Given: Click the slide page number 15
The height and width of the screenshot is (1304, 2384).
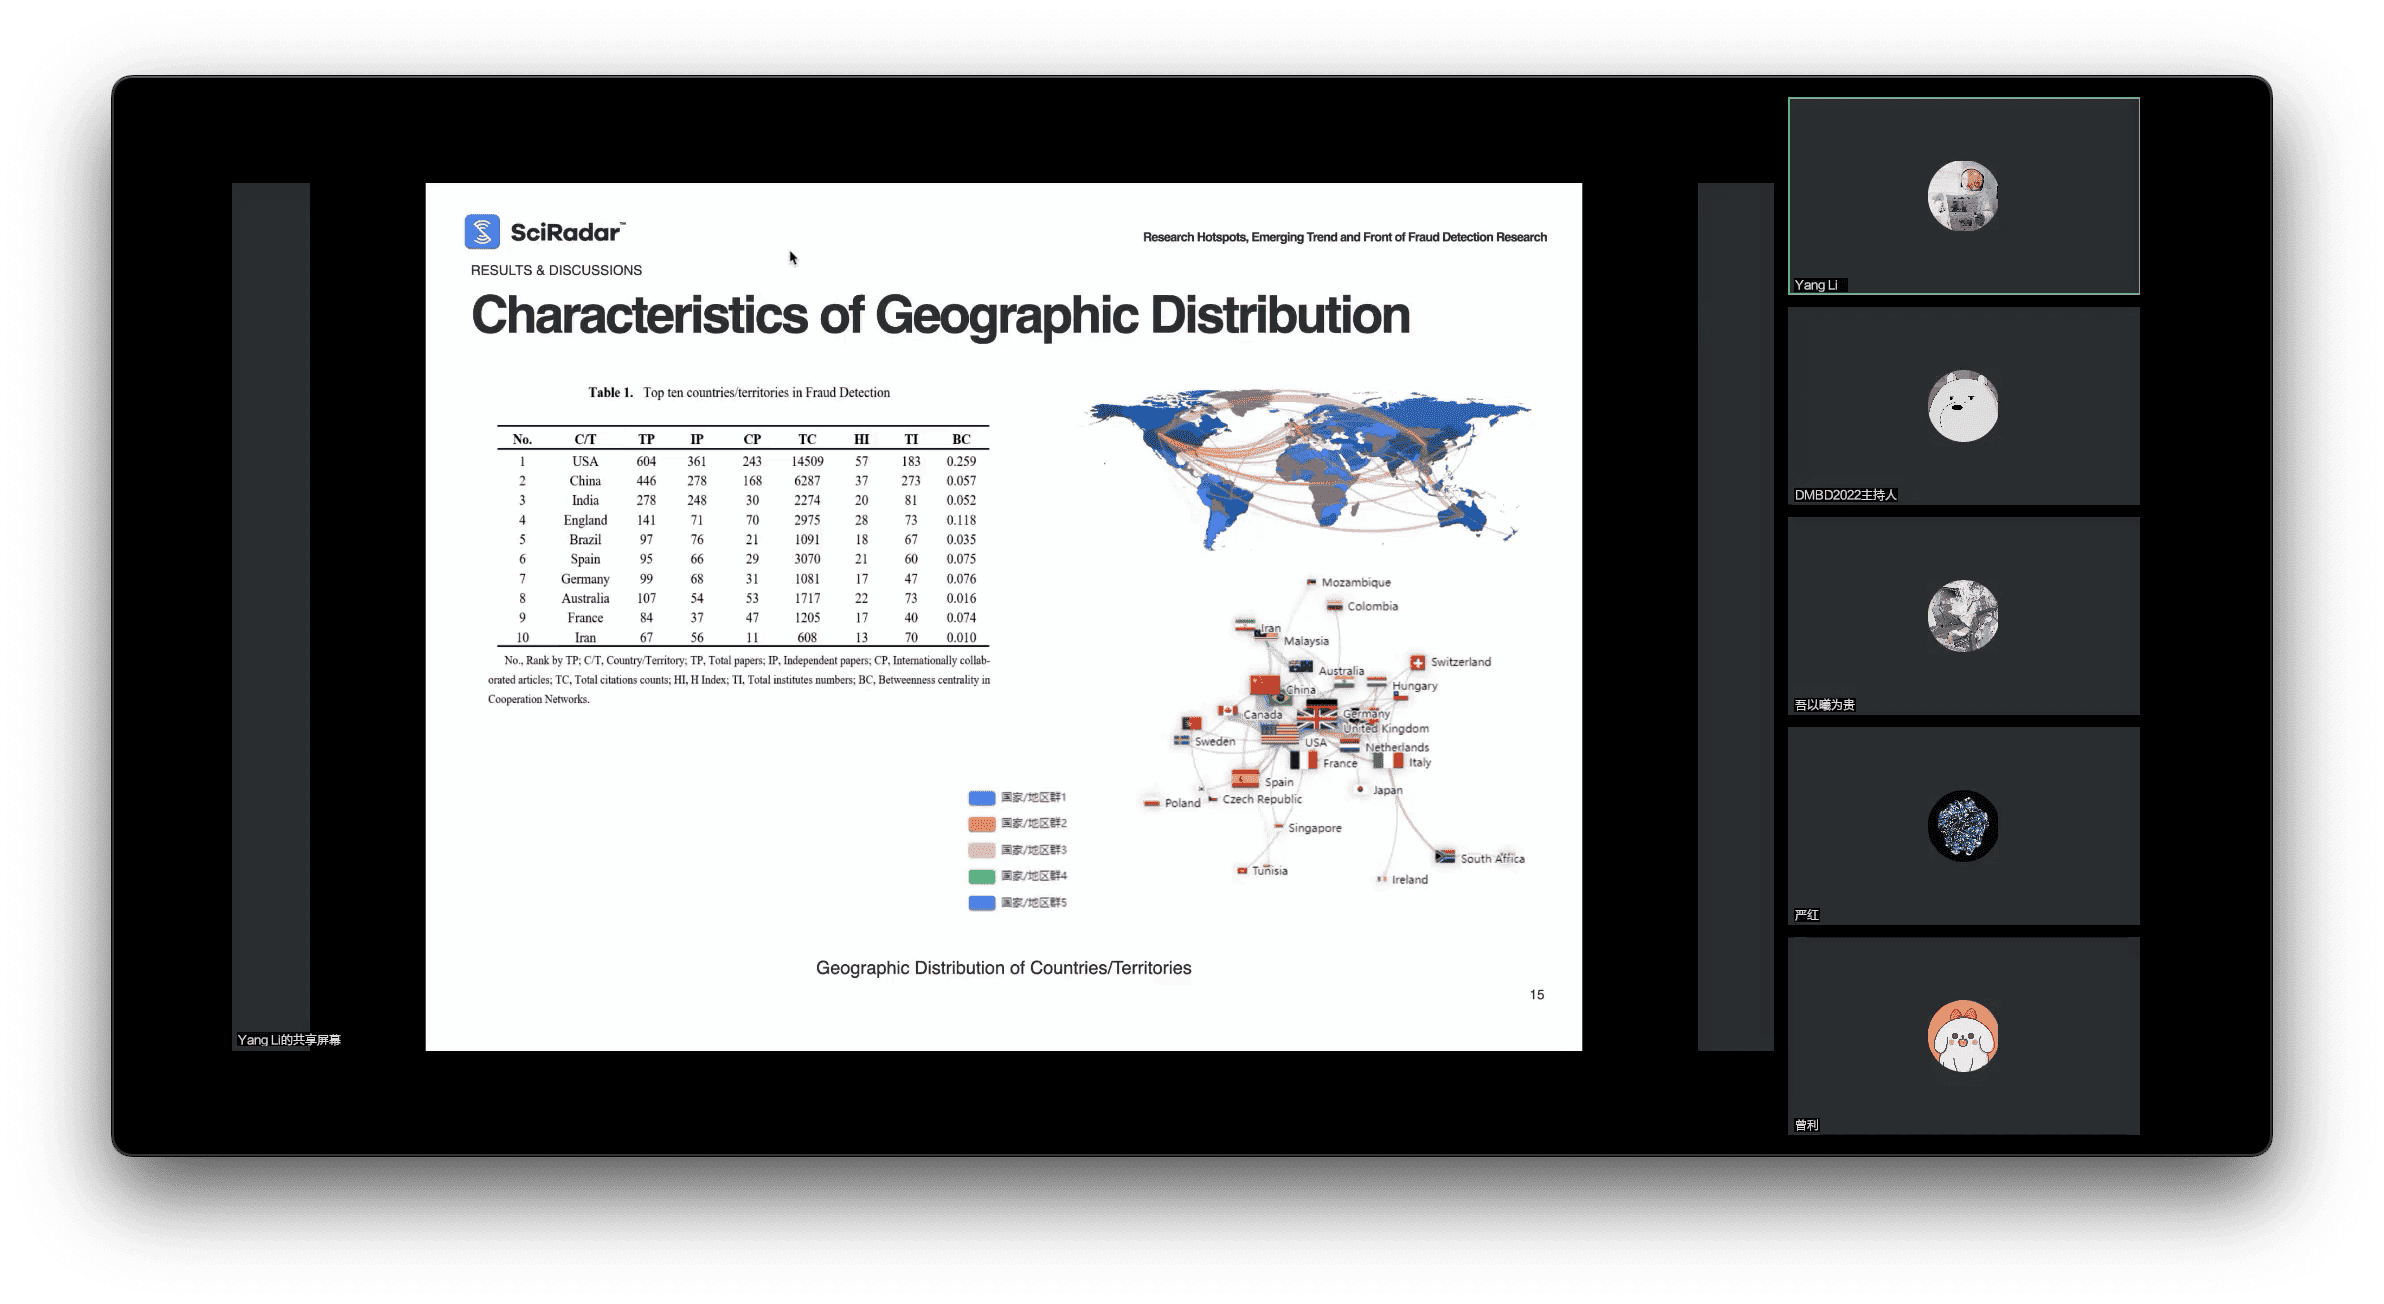Looking at the screenshot, I should point(1536,994).
